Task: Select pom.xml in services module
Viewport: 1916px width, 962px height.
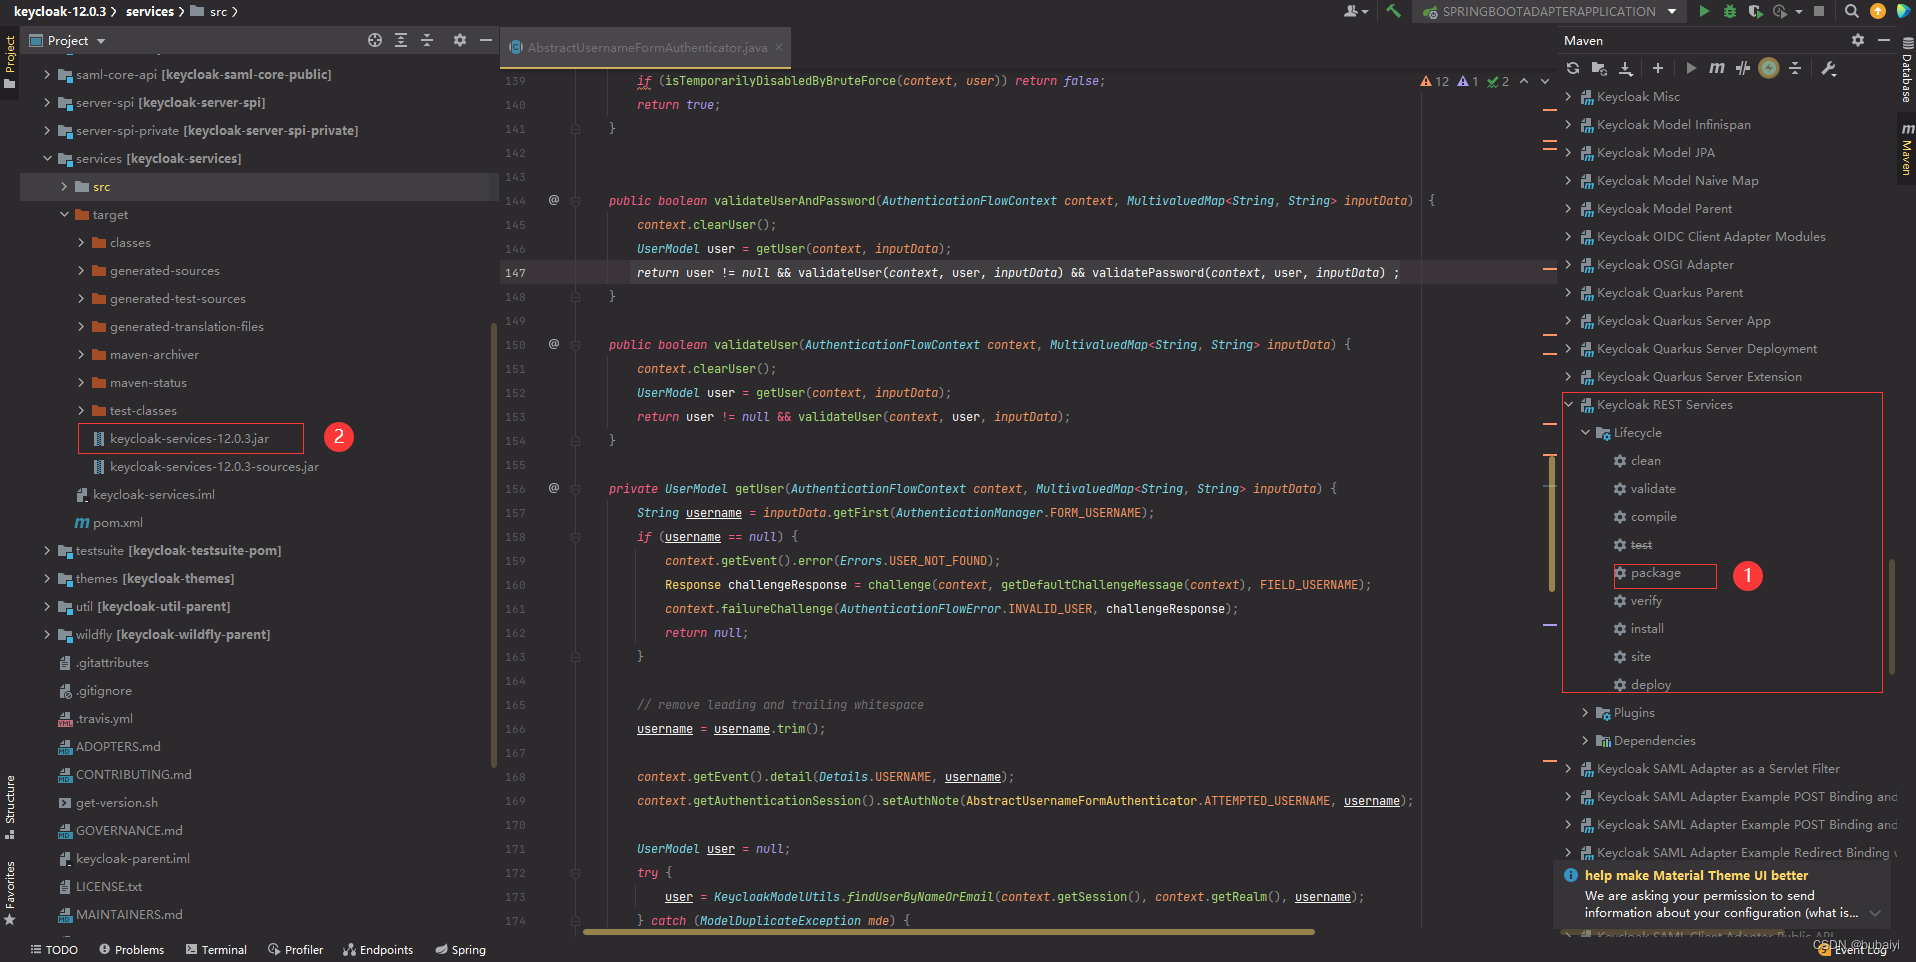Action: point(117,522)
